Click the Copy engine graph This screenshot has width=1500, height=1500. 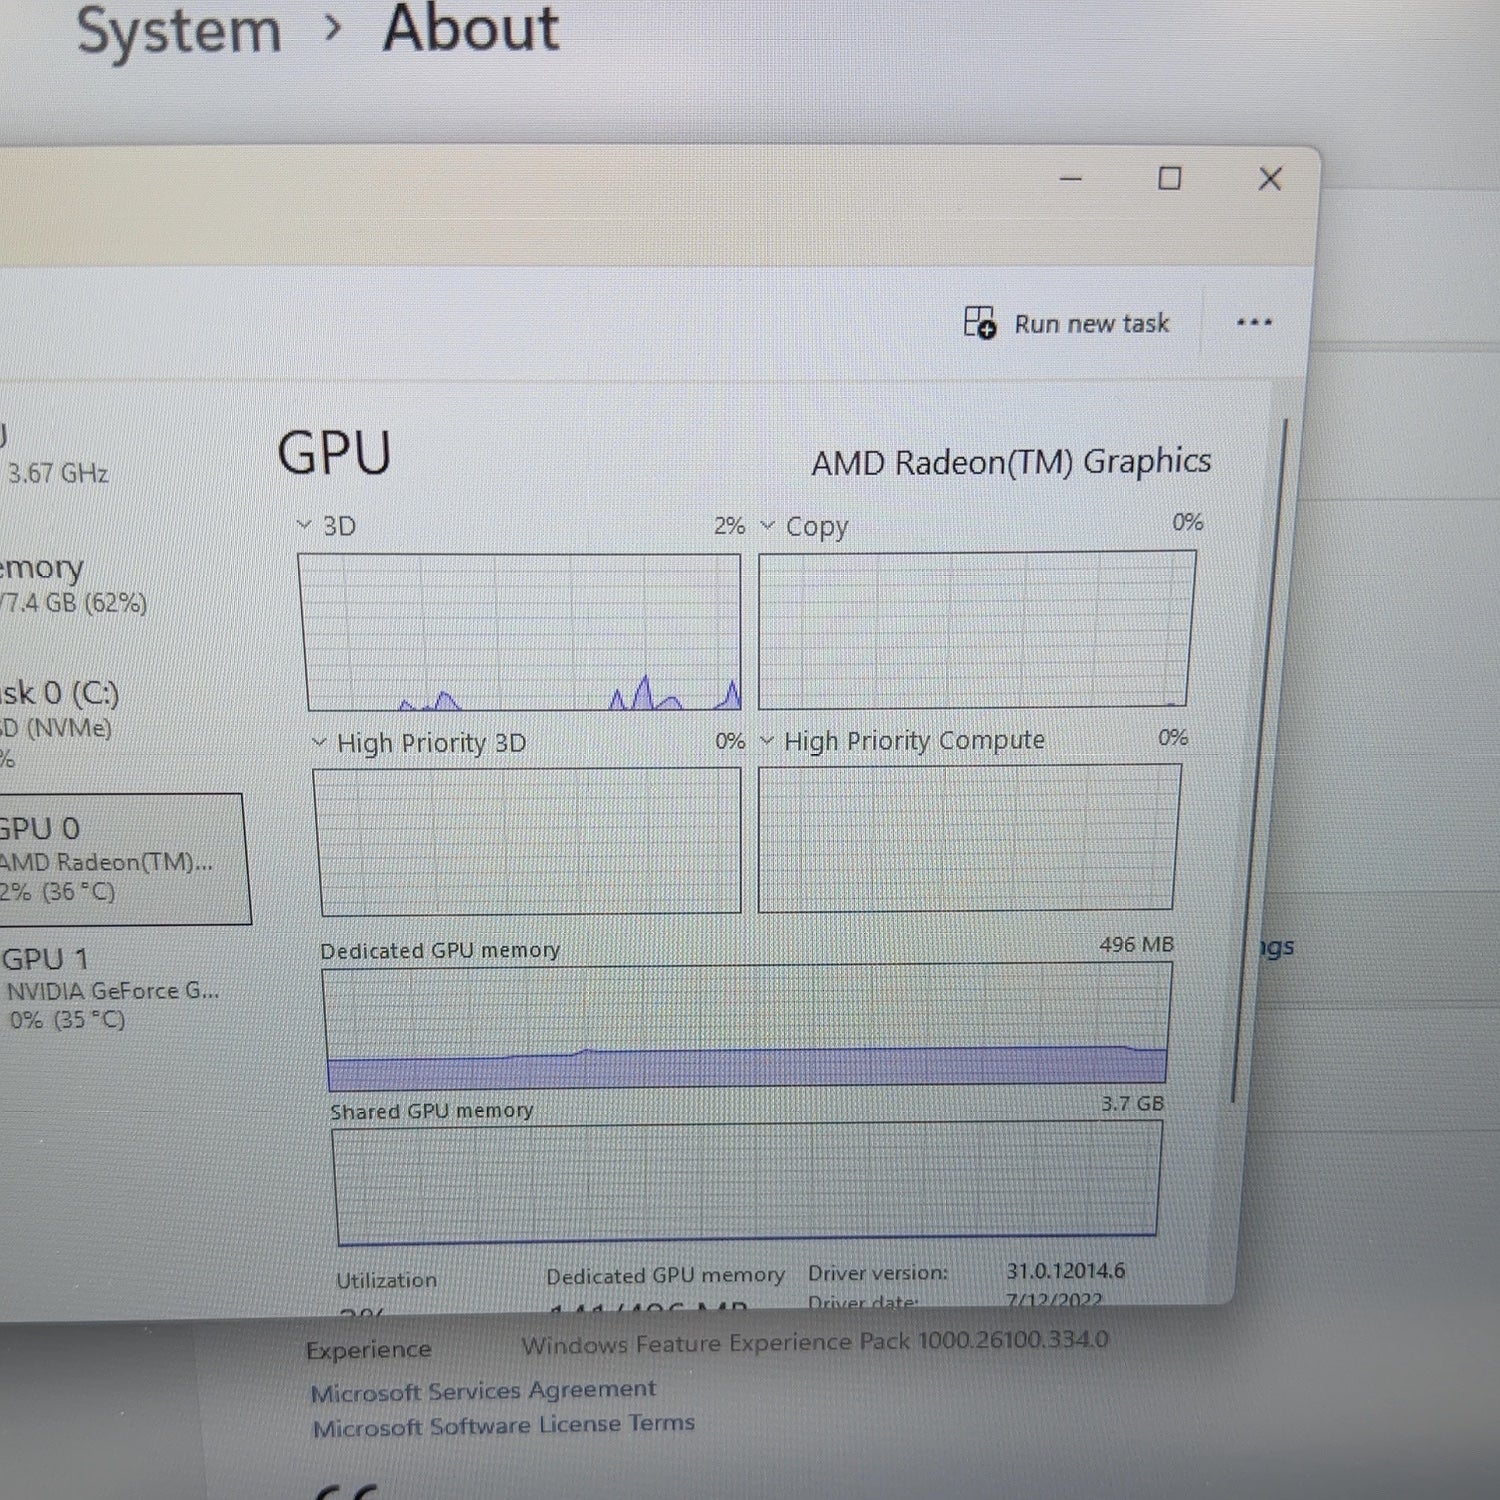tap(976, 629)
